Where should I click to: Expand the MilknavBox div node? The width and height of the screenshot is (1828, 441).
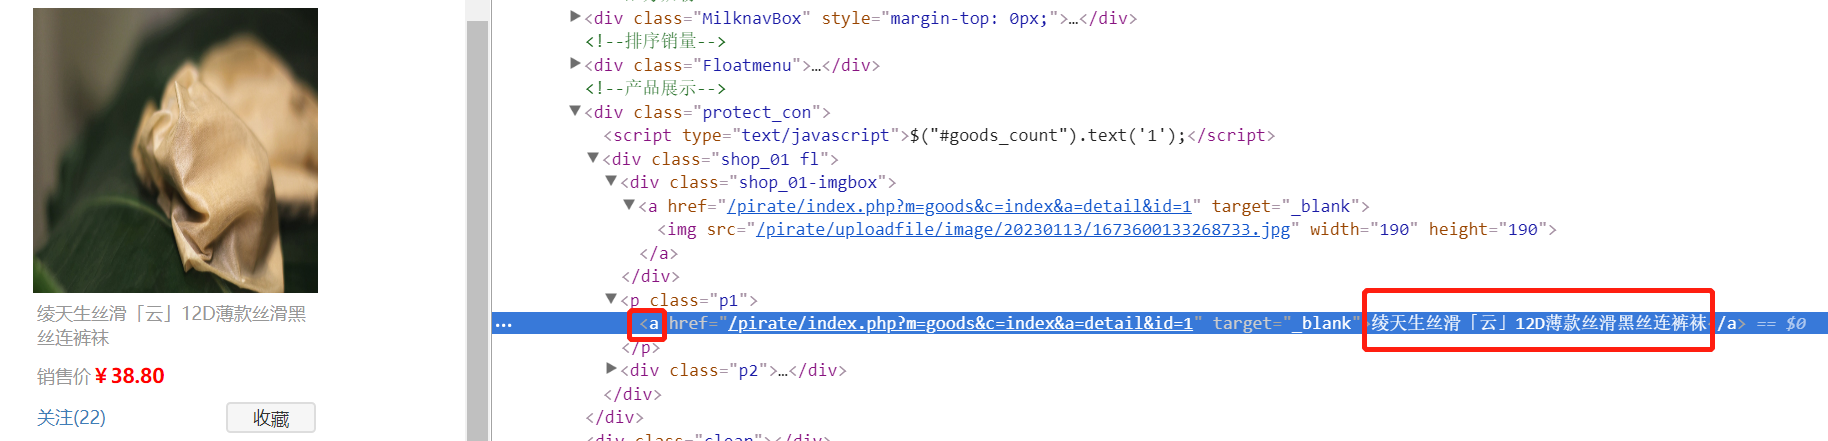(575, 17)
